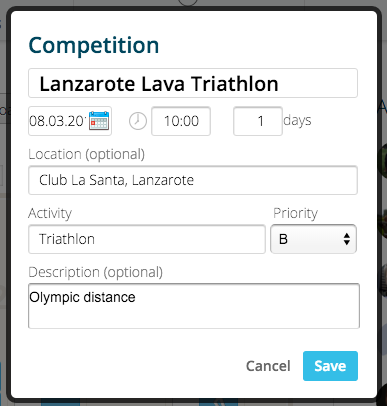Focus the Lanzarote Lava Triathlon name field
This screenshot has height=406, width=387.
pos(193,83)
